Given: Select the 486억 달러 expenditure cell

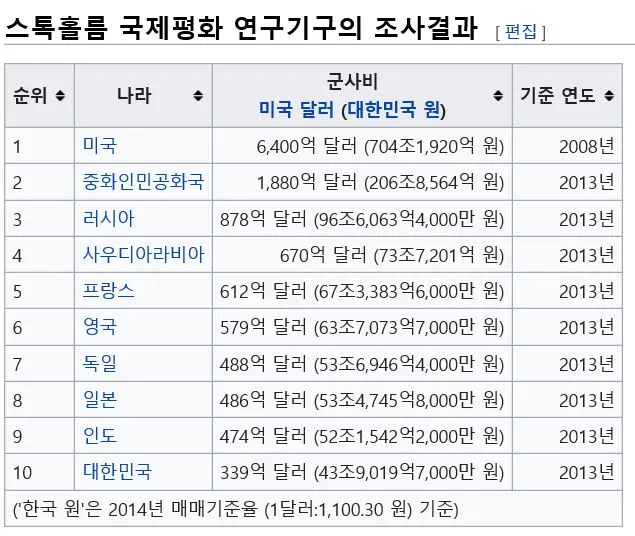Looking at the screenshot, I should click(362, 400).
